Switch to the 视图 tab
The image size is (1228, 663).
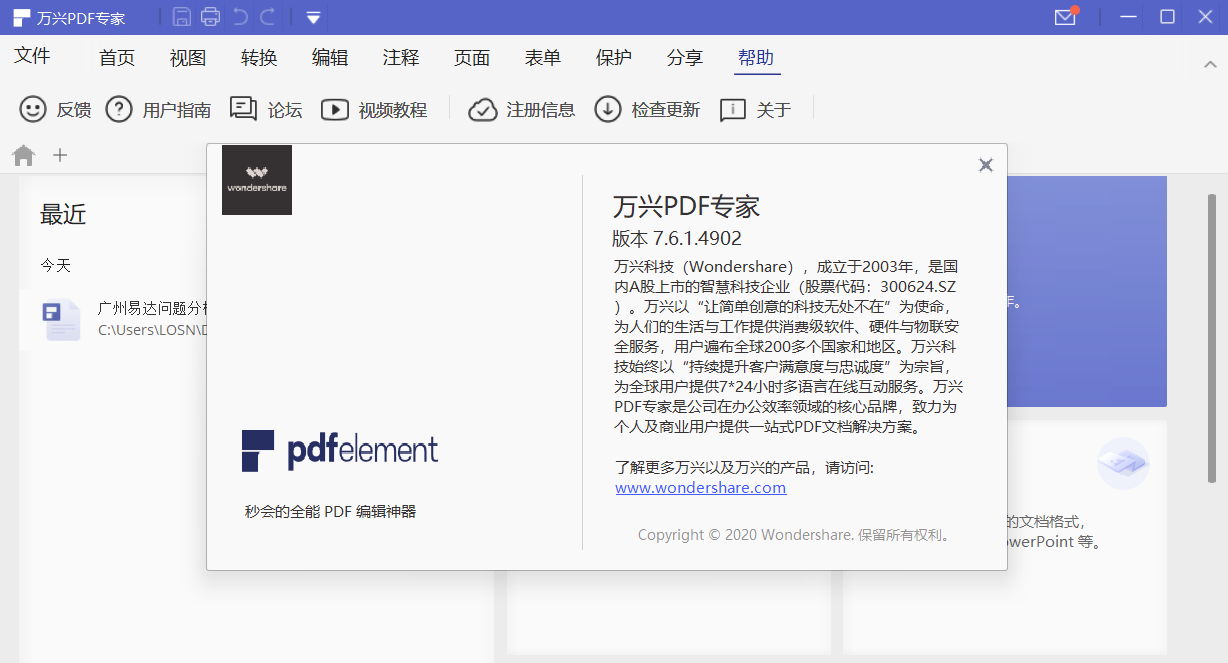[x=188, y=58]
